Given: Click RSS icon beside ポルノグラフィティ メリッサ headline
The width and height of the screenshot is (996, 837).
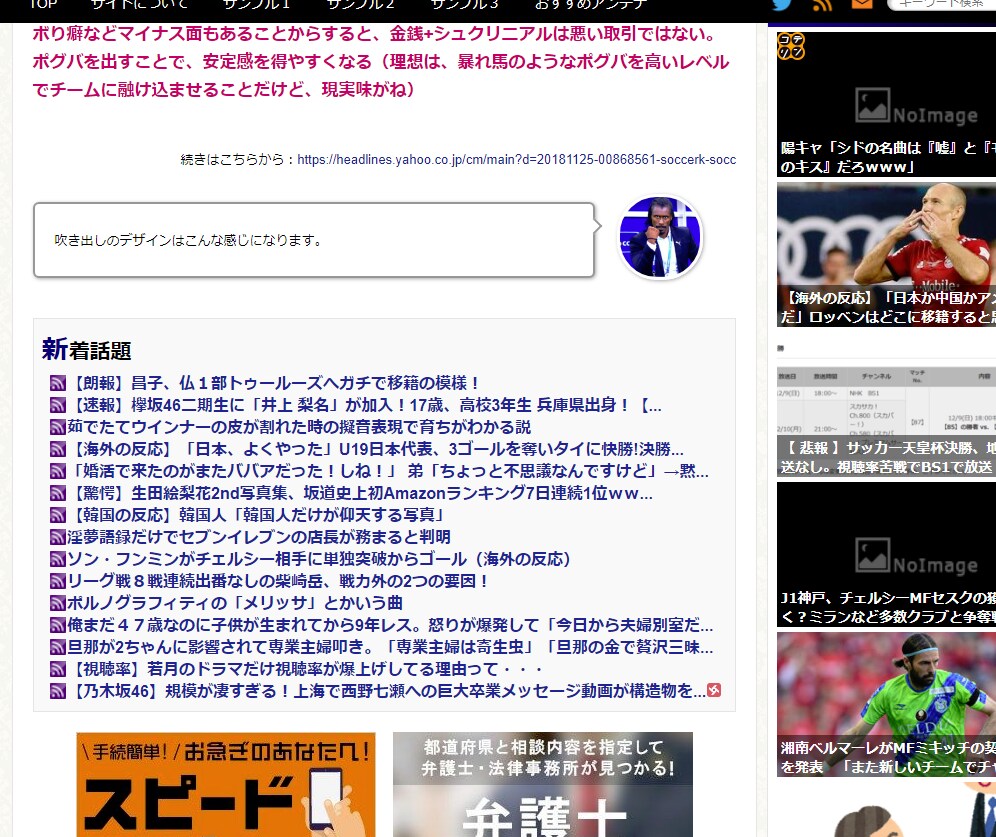Looking at the screenshot, I should (58, 603).
